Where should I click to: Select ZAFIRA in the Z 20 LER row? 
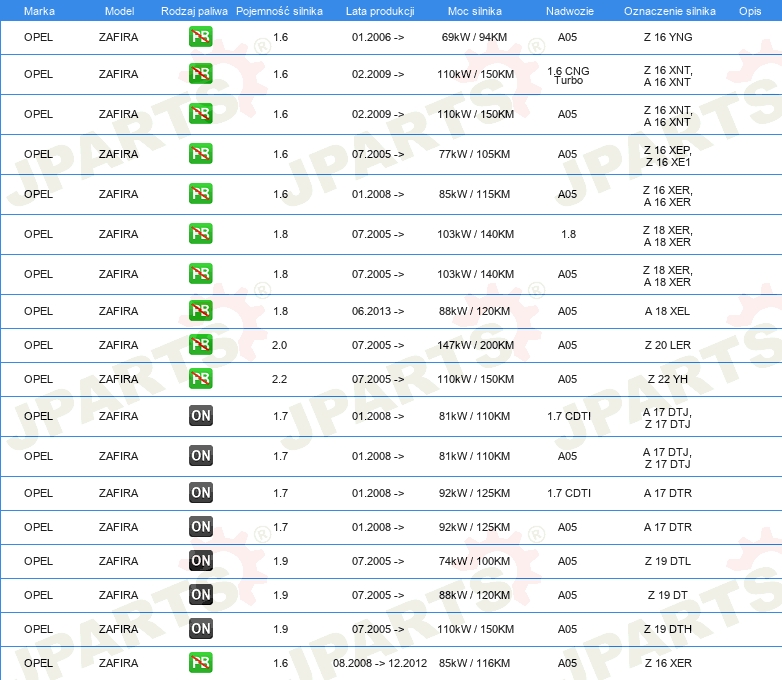118,345
